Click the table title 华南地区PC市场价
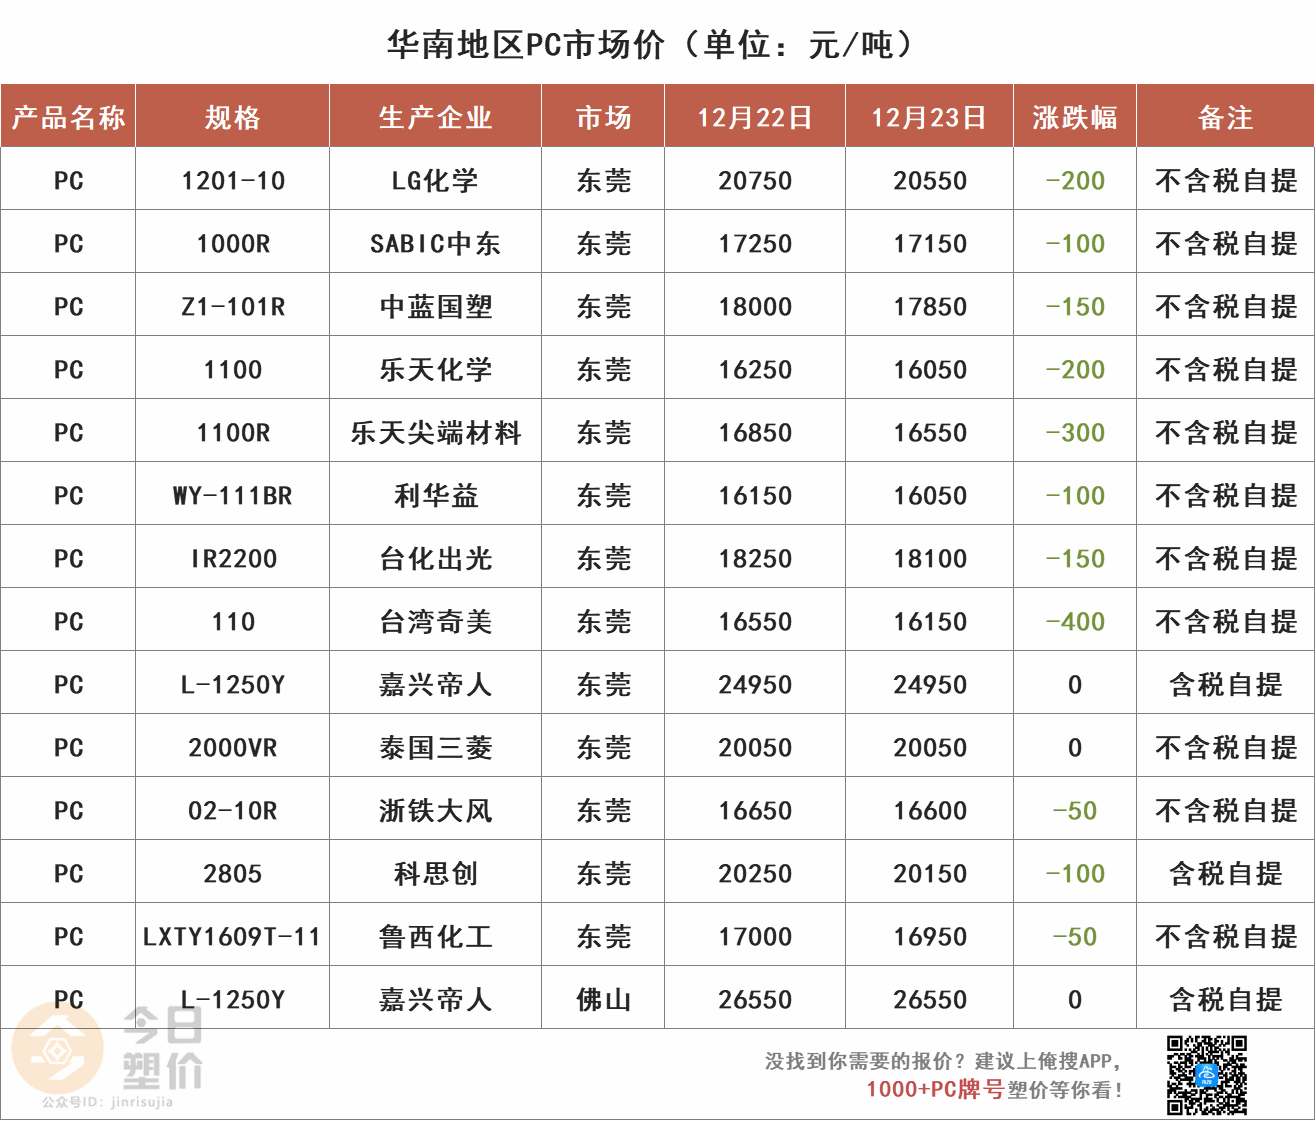This screenshot has height=1121, width=1316. point(525,45)
